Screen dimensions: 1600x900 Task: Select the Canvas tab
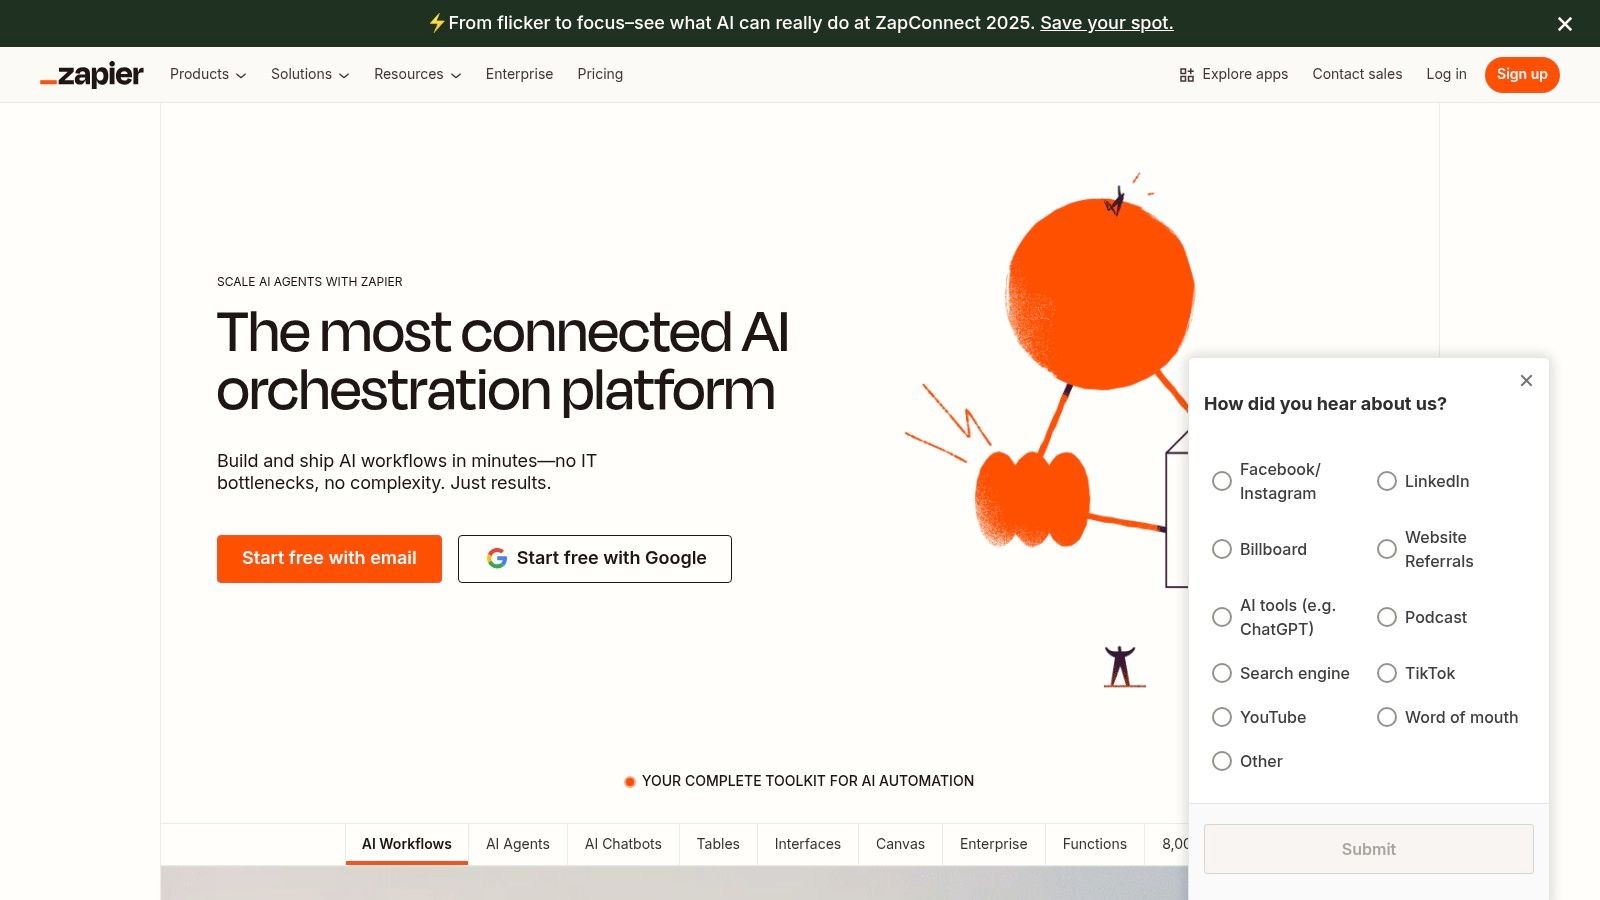click(899, 844)
